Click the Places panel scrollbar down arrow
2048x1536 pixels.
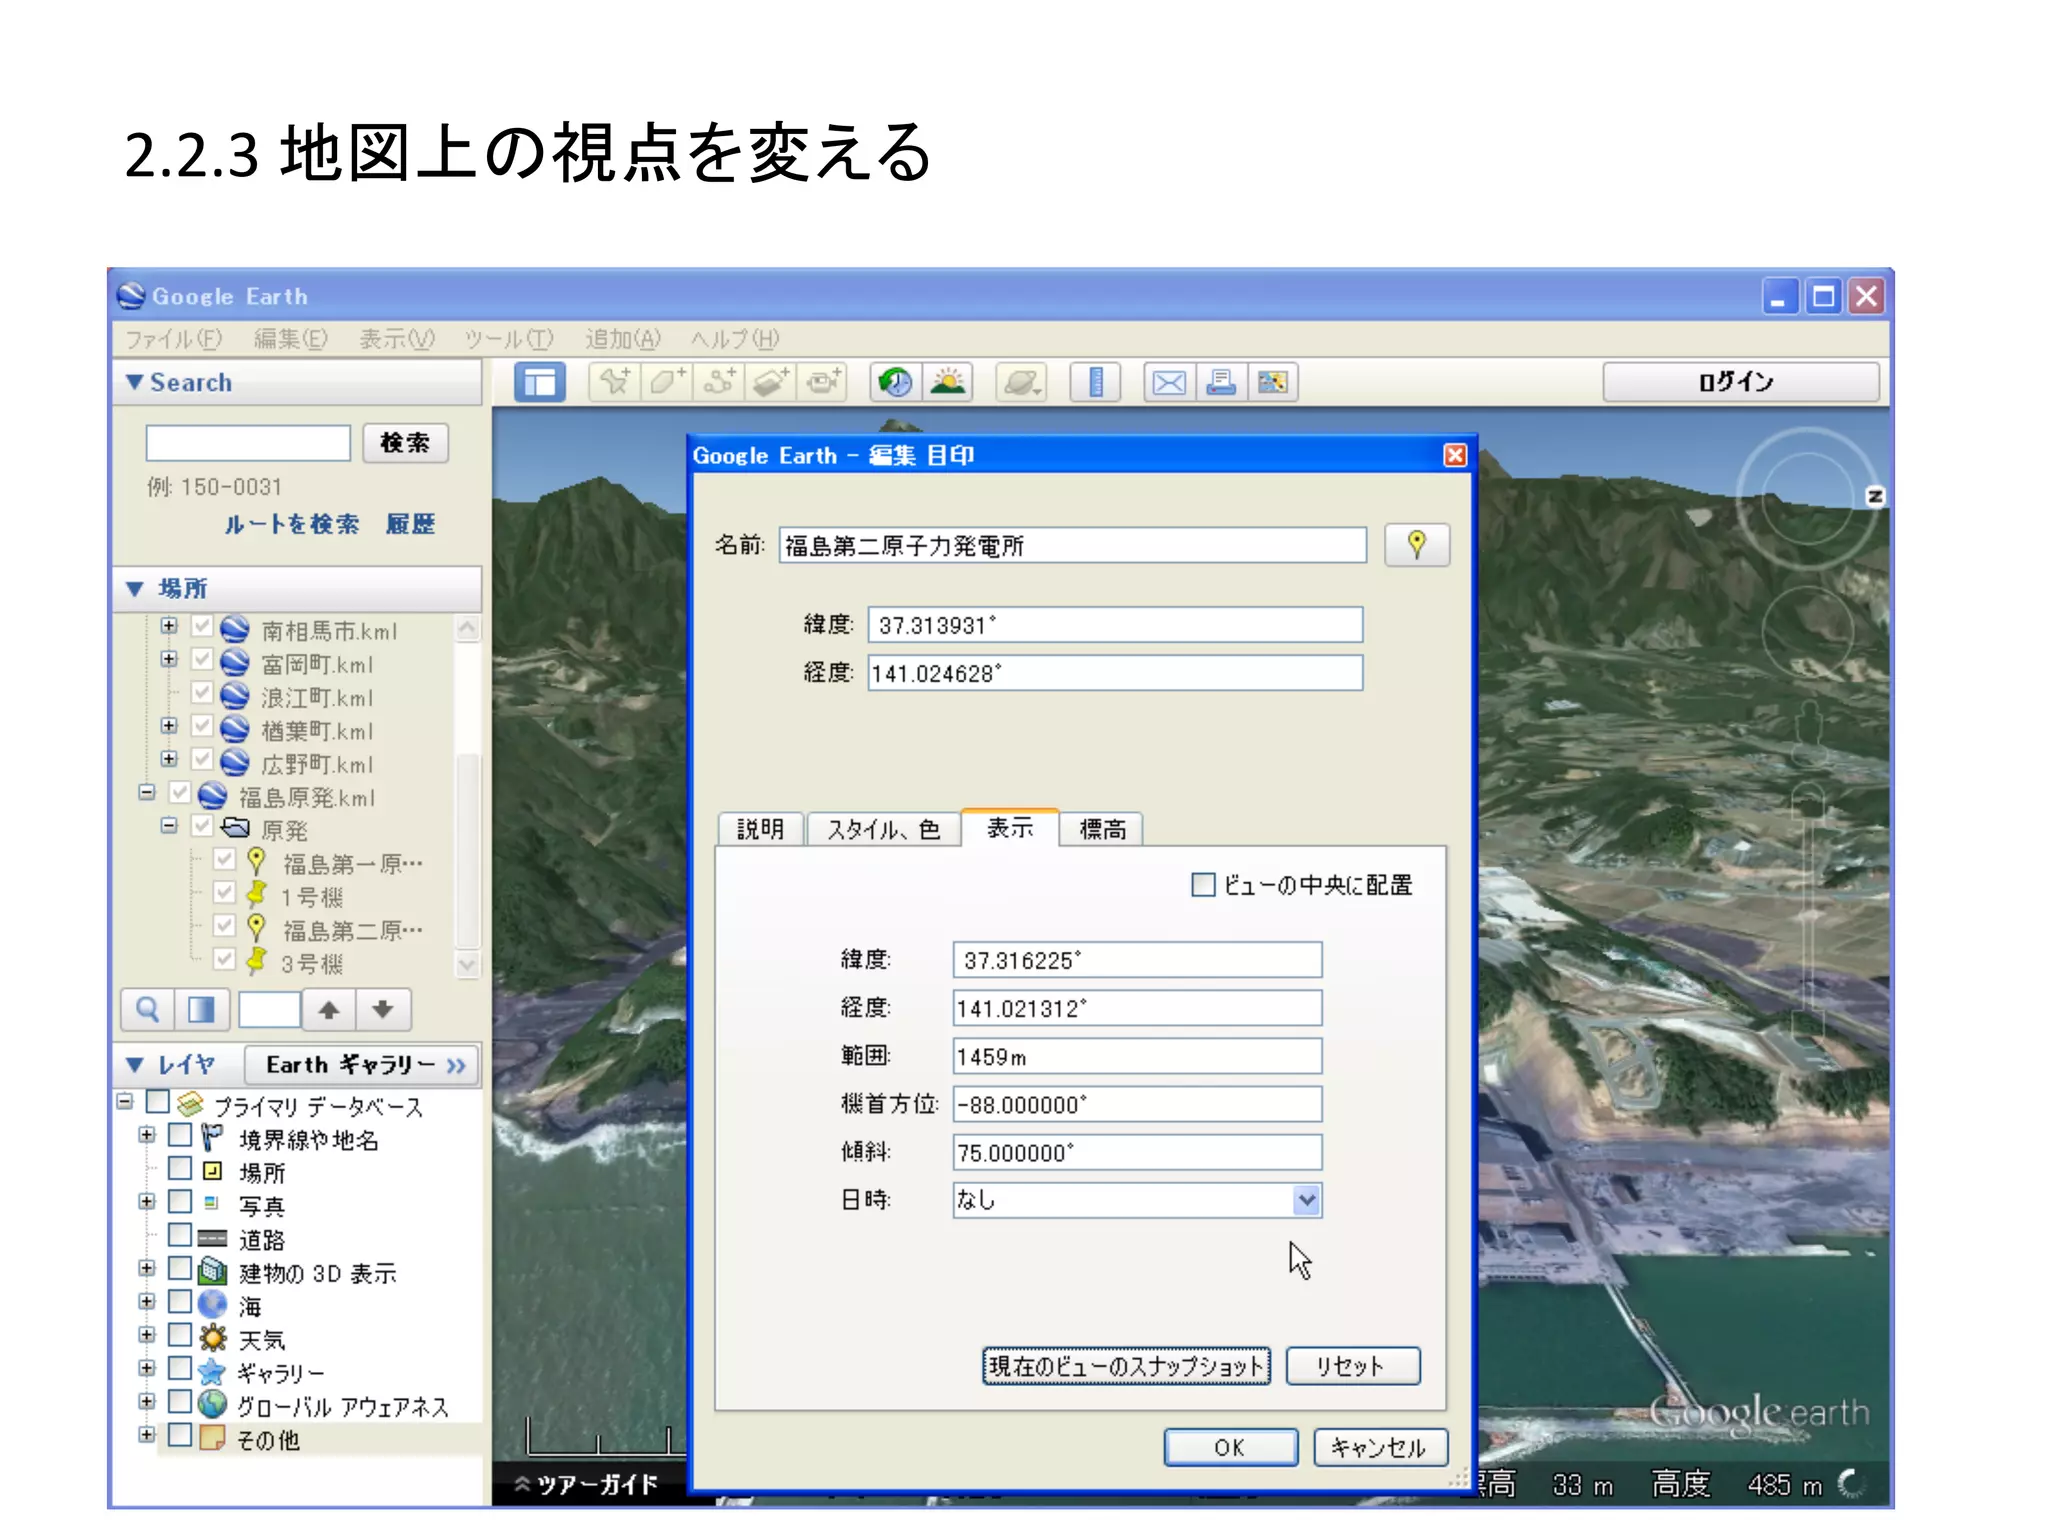(x=467, y=964)
